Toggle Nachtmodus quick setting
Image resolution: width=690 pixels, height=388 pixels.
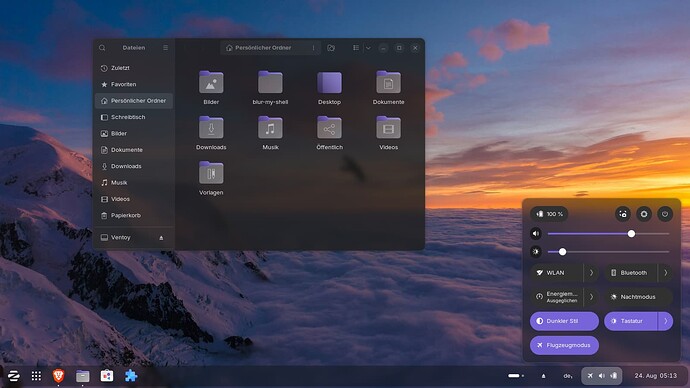point(639,297)
